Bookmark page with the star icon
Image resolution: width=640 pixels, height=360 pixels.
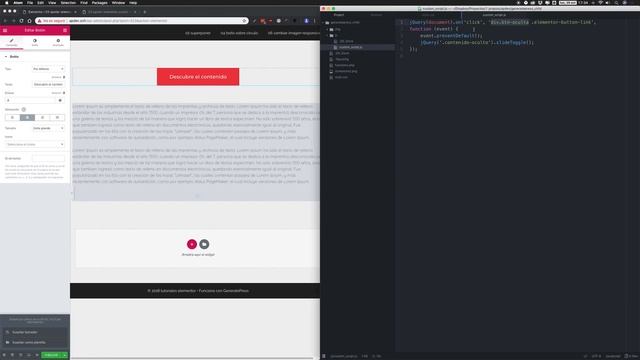[x=244, y=20]
